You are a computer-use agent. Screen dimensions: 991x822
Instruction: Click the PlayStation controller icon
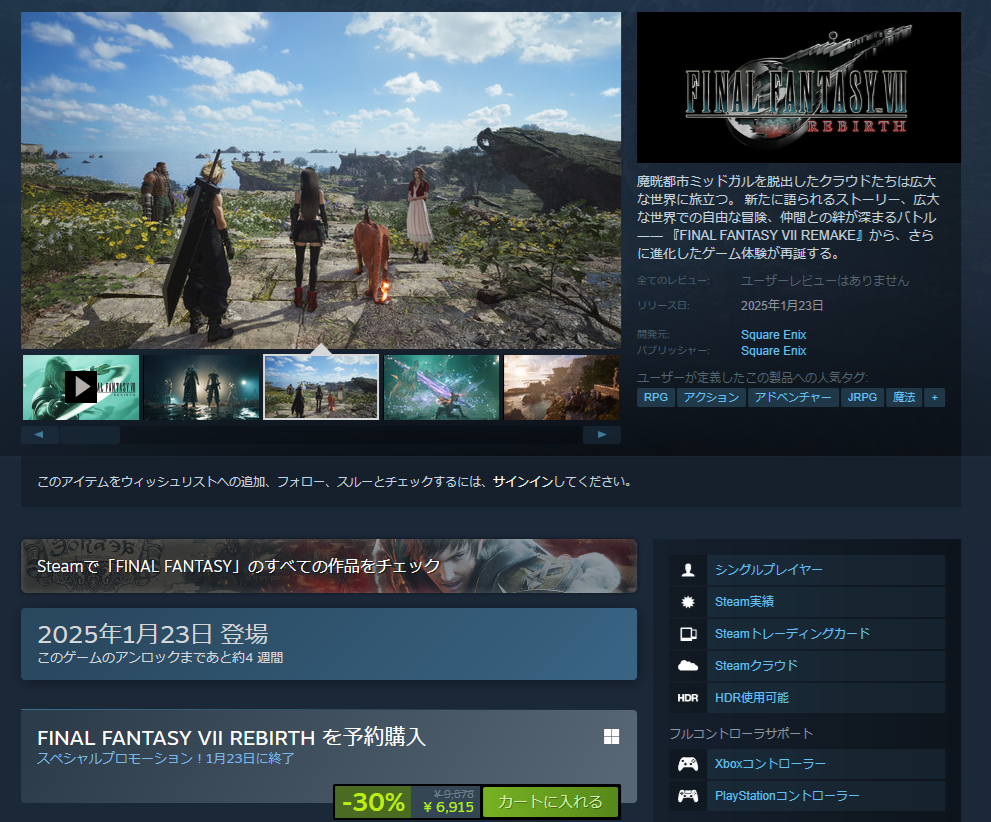(688, 796)
